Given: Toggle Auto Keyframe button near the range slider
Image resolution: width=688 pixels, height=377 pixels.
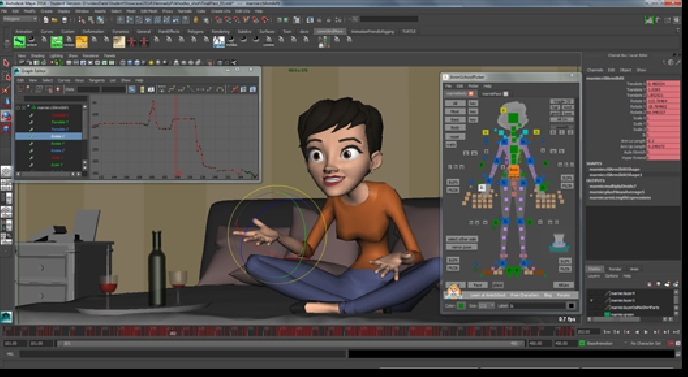Looking at the screenshot, I should 670,343.
